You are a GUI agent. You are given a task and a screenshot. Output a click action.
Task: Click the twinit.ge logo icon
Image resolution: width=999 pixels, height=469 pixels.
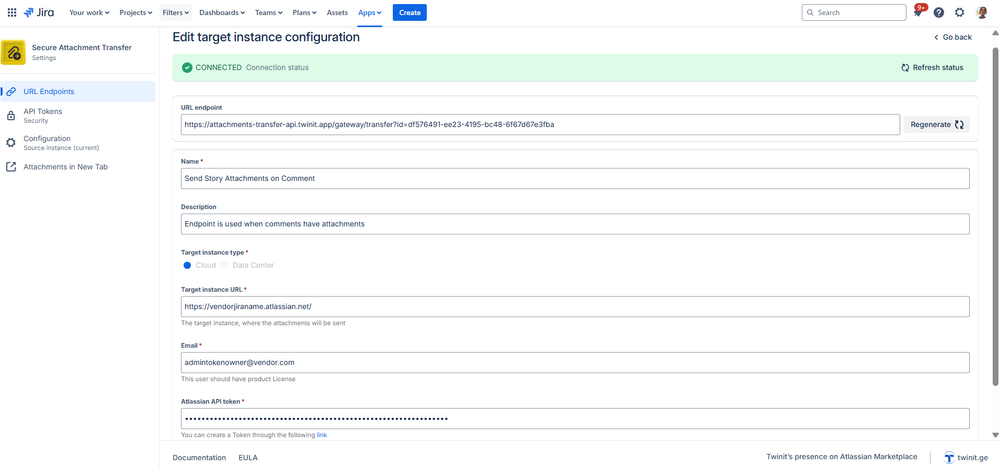click(949, 458)
